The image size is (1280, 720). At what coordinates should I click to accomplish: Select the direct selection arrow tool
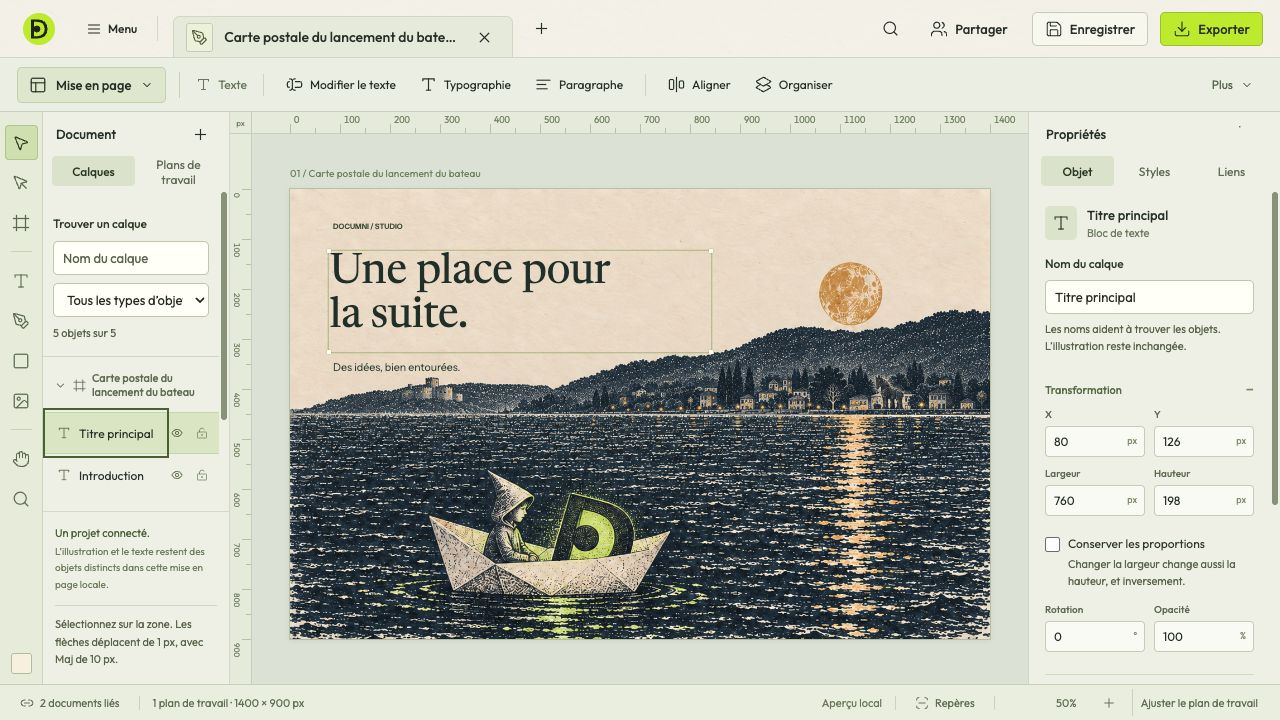[x=21, y=183]
